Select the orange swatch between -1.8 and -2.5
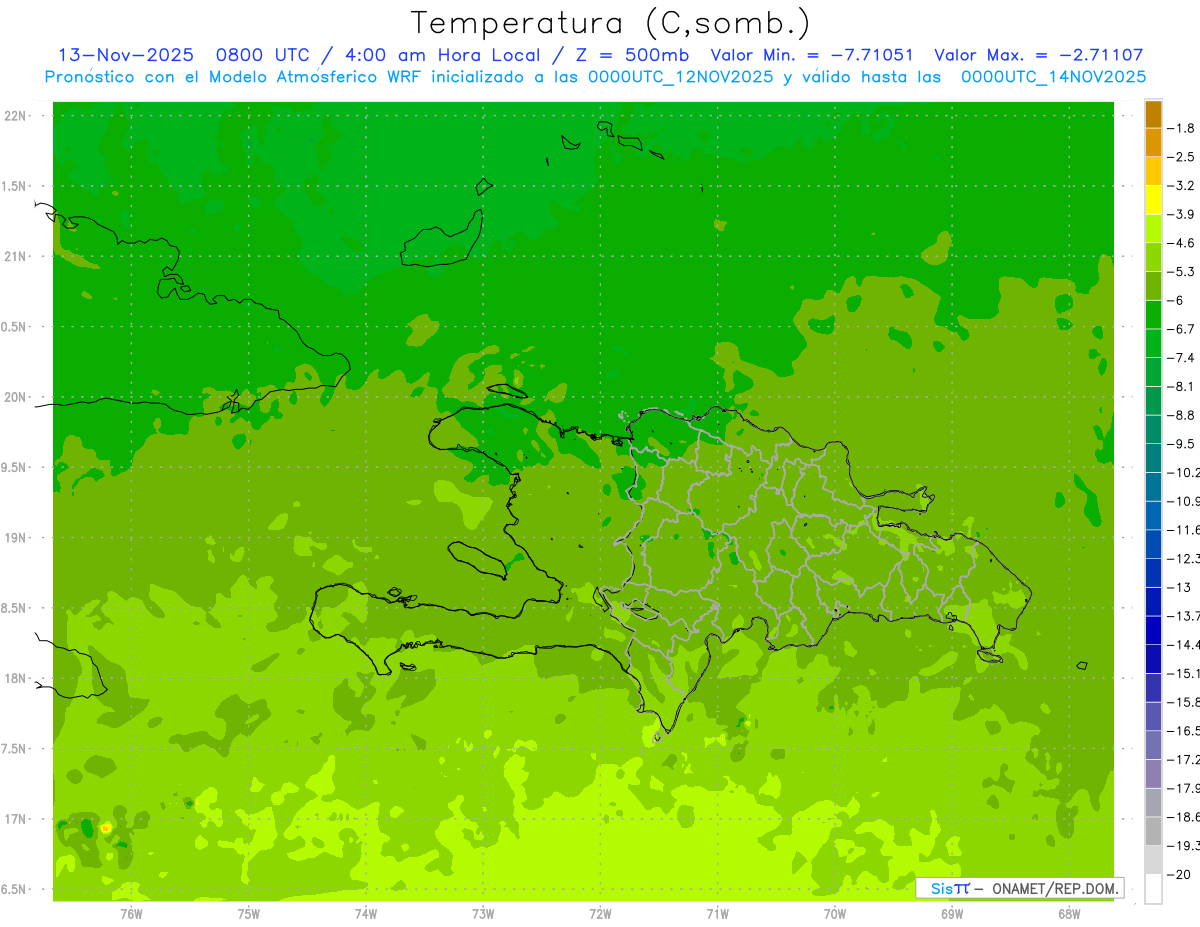 (x=1153, y=142)
